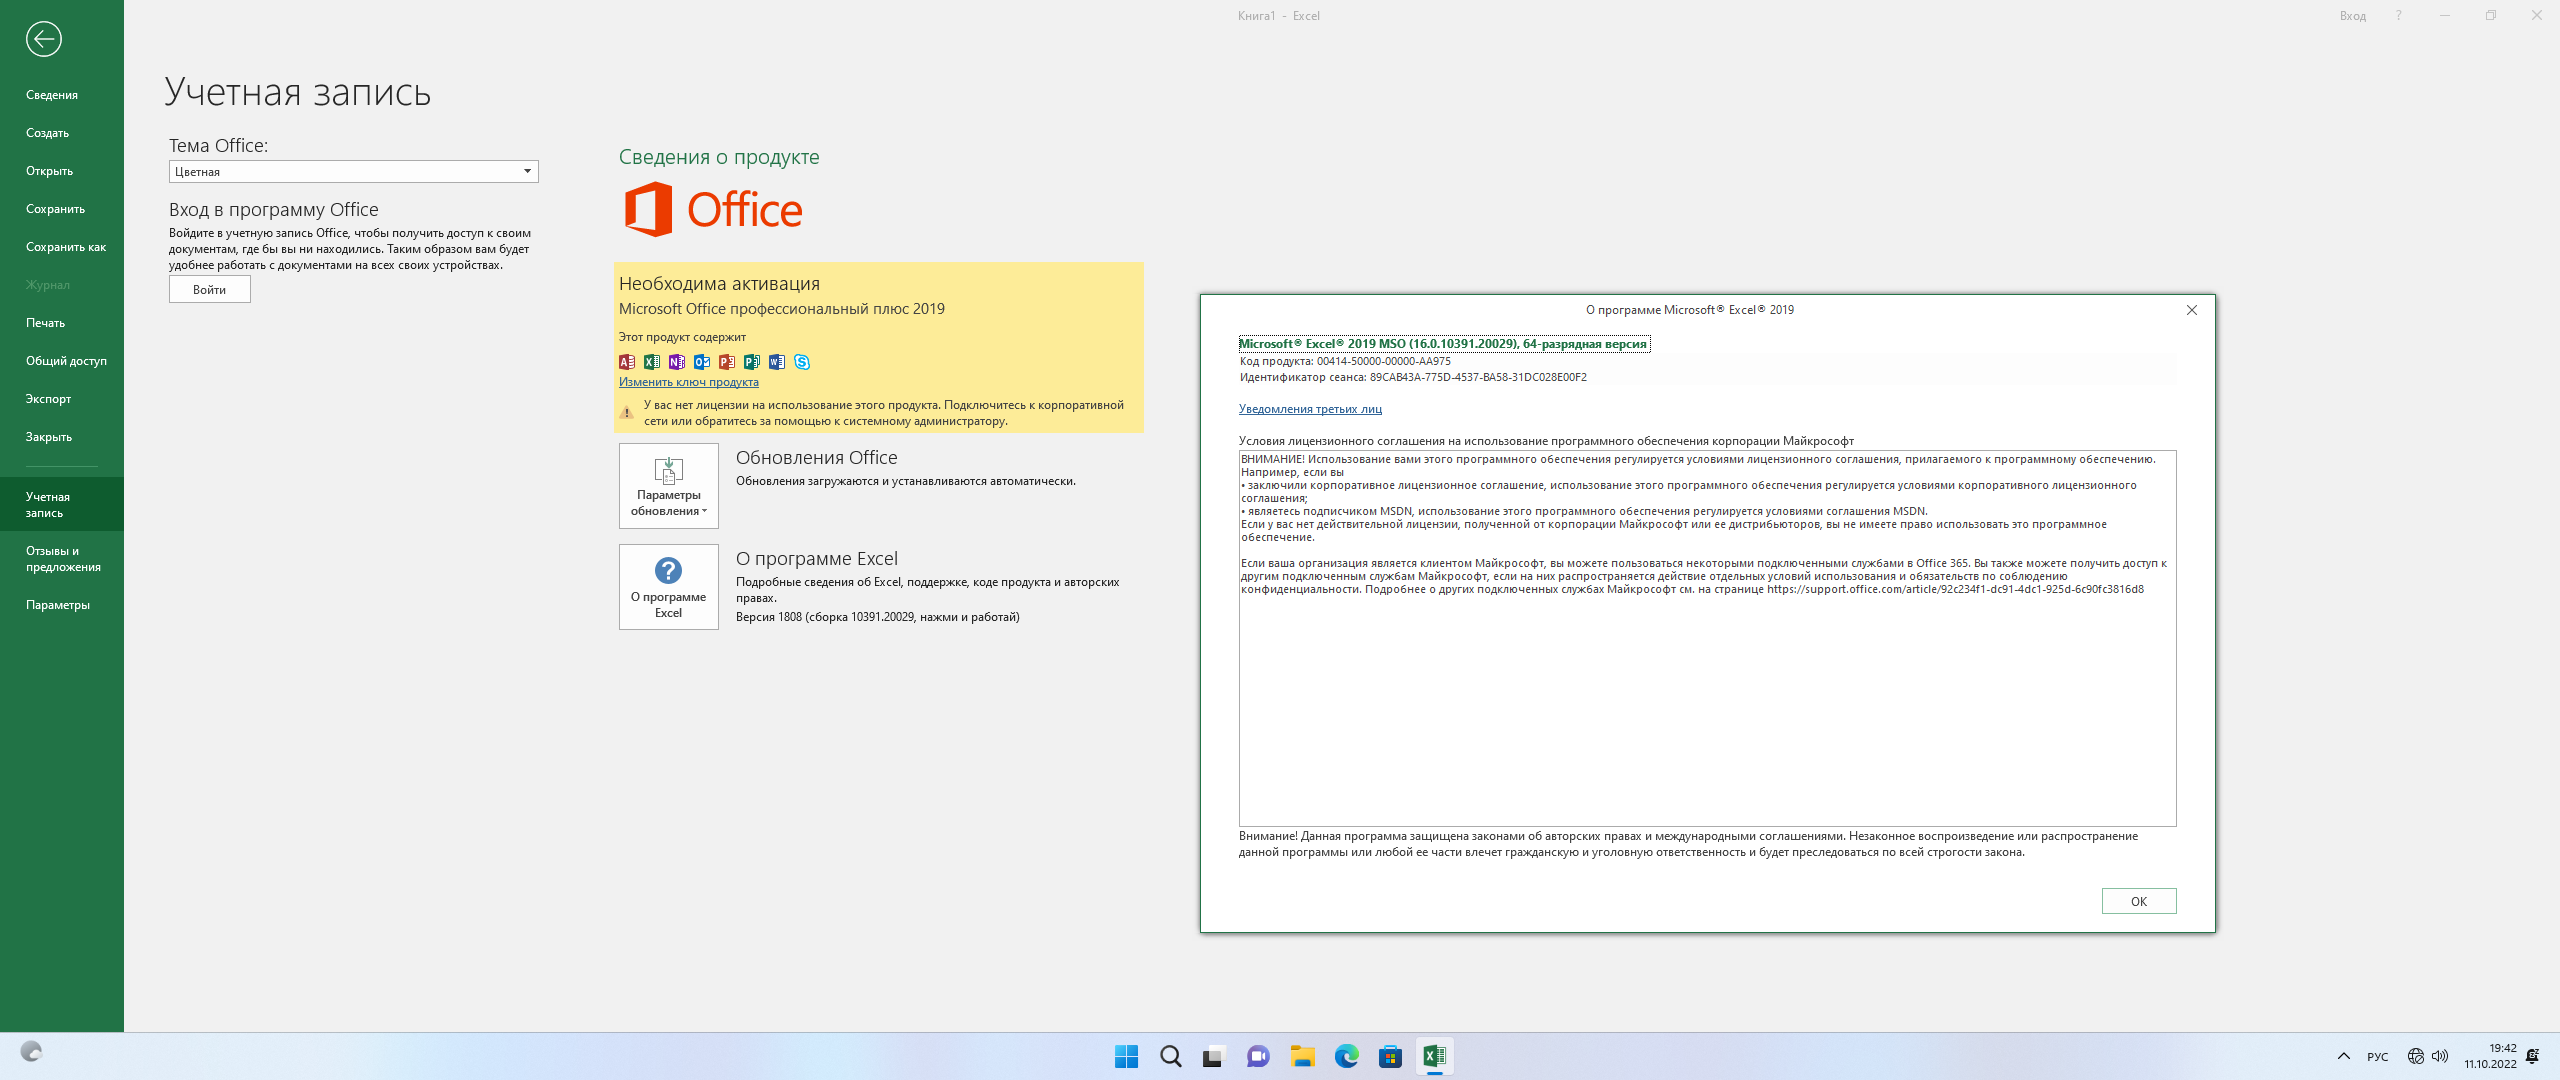Open File Explorer from the taskbar
Viewport: 2560px width, 1080px height.
coord(1302,1056)
